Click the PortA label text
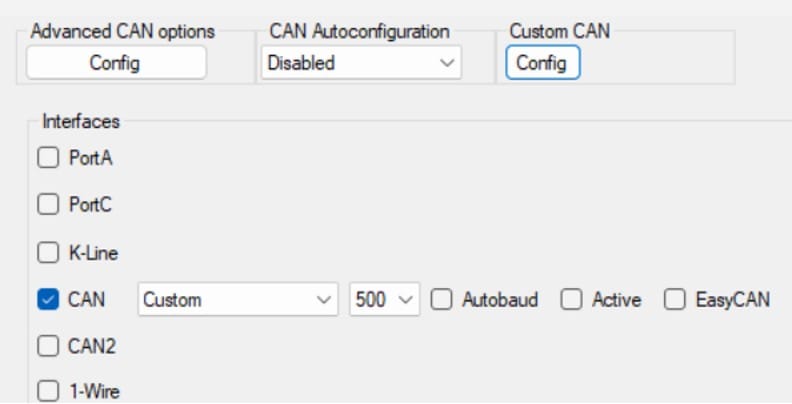The width and height of the screenshot is (792, 404). [x=91, y=158]
